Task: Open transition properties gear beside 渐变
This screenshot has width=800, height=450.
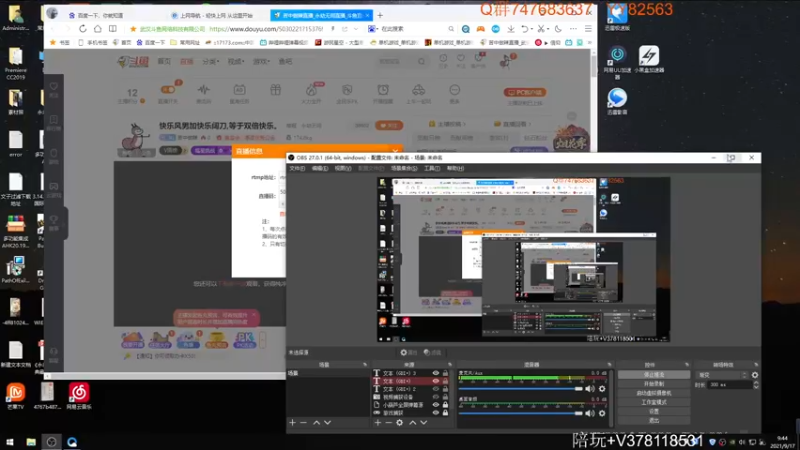Action: (x=755, y=375)
